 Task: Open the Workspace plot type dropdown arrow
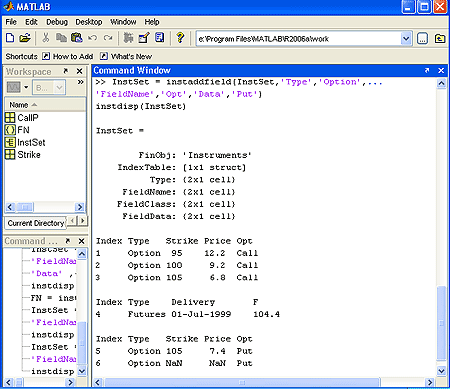click(x=26, y=87)
